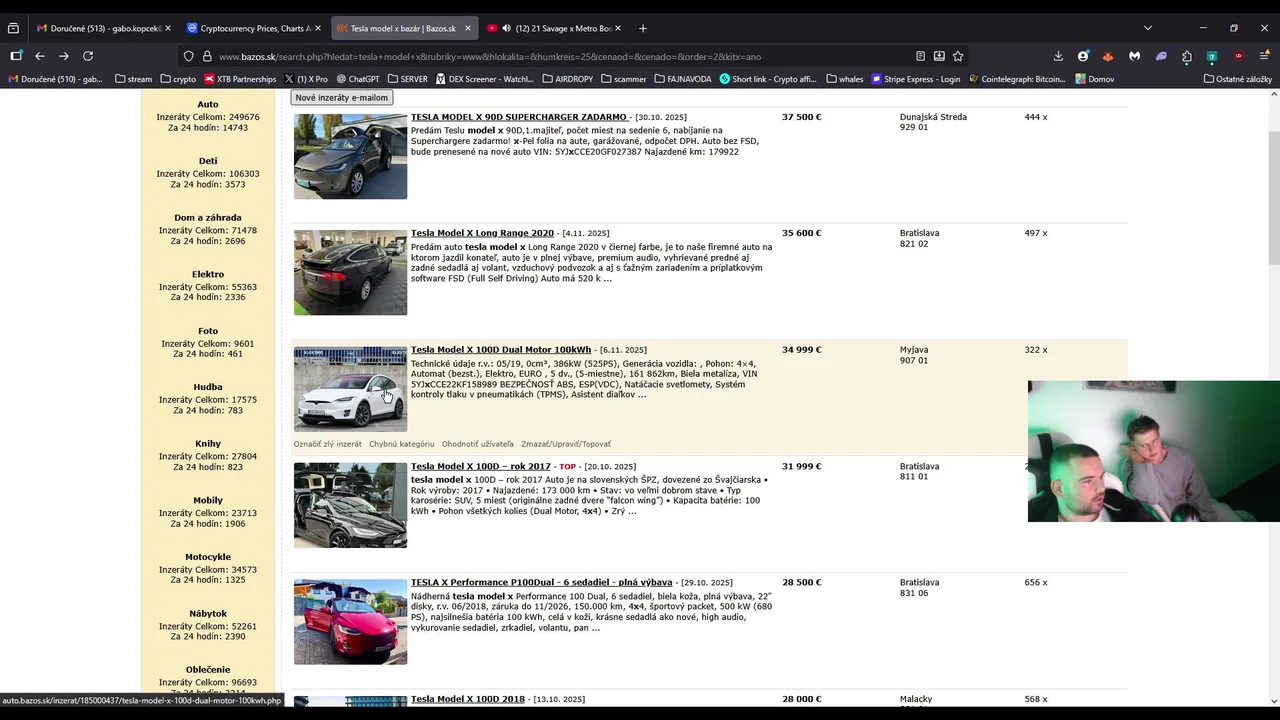Open the whales bookmarks folder
Viewport: 1280px width, 720px height.
[844, 79]
